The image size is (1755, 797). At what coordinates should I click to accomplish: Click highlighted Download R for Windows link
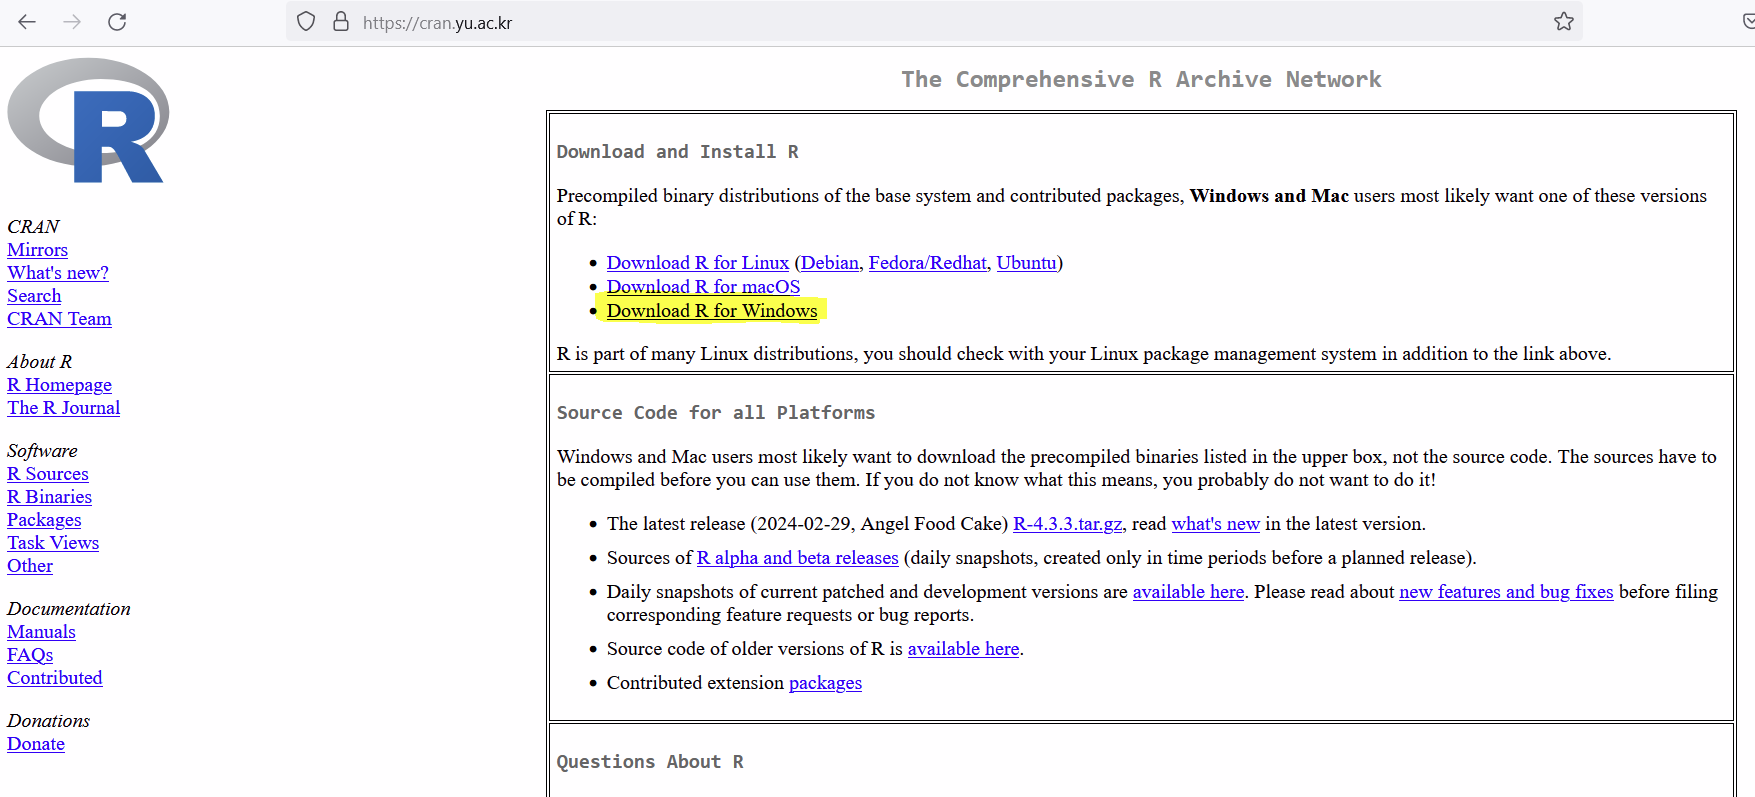712,311
